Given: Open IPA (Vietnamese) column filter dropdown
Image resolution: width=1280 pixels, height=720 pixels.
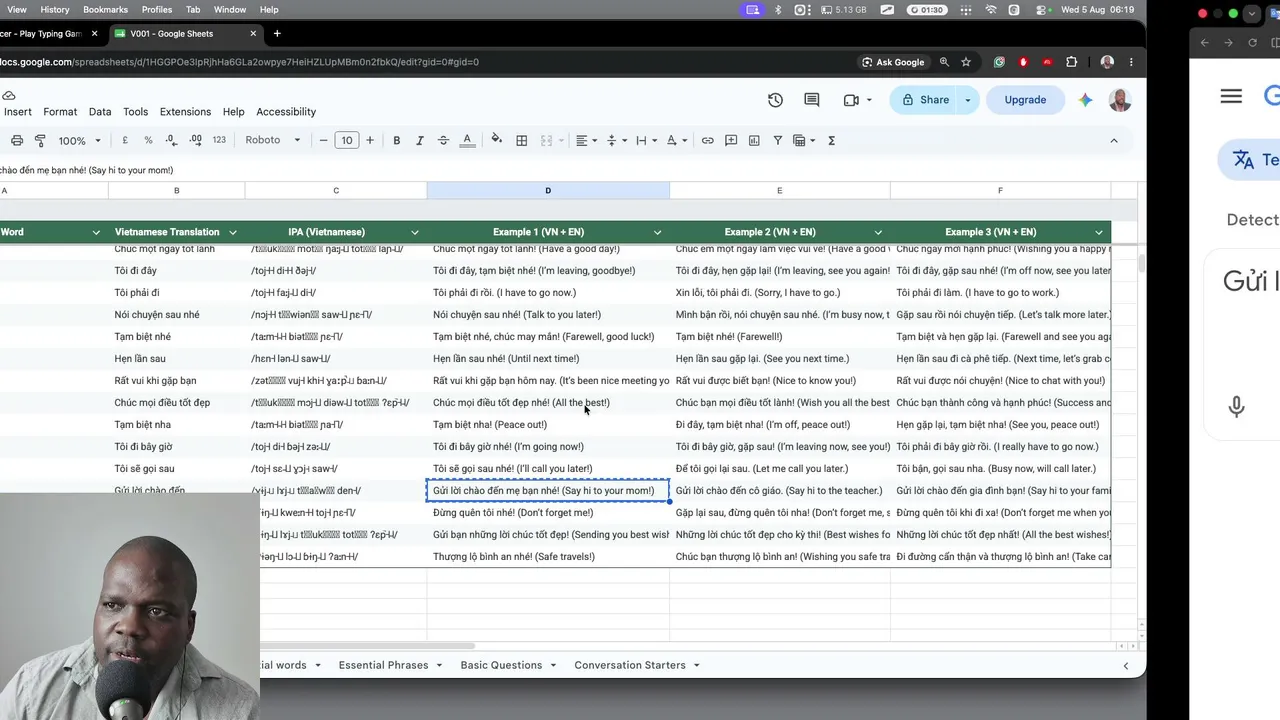Looking at the screenshot, I should click(x=415, y=232).
